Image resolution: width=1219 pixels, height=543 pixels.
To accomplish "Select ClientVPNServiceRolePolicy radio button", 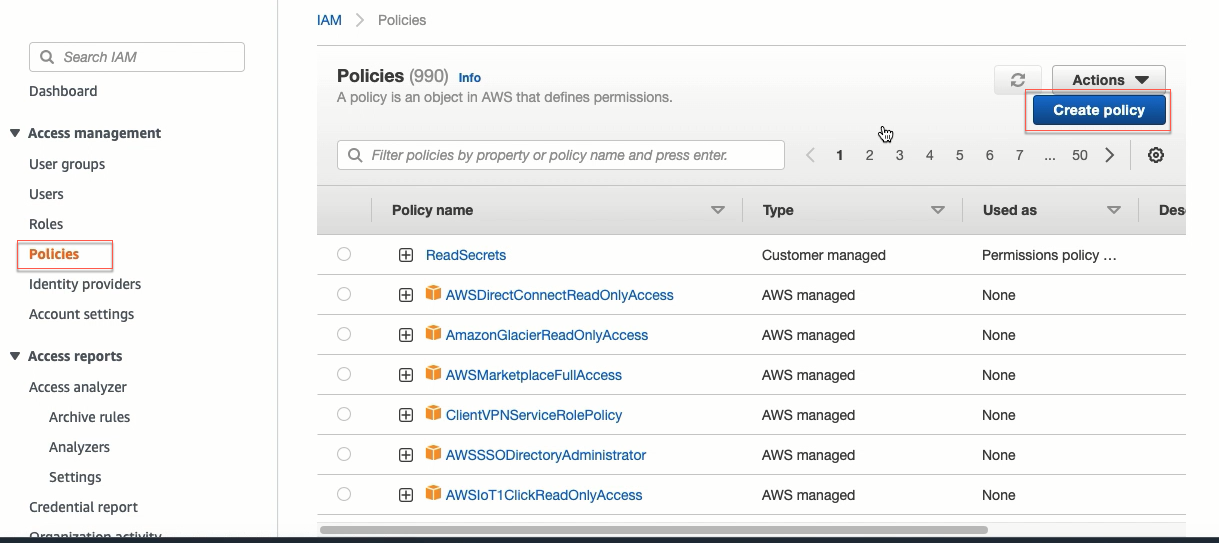I will (344, 414).
